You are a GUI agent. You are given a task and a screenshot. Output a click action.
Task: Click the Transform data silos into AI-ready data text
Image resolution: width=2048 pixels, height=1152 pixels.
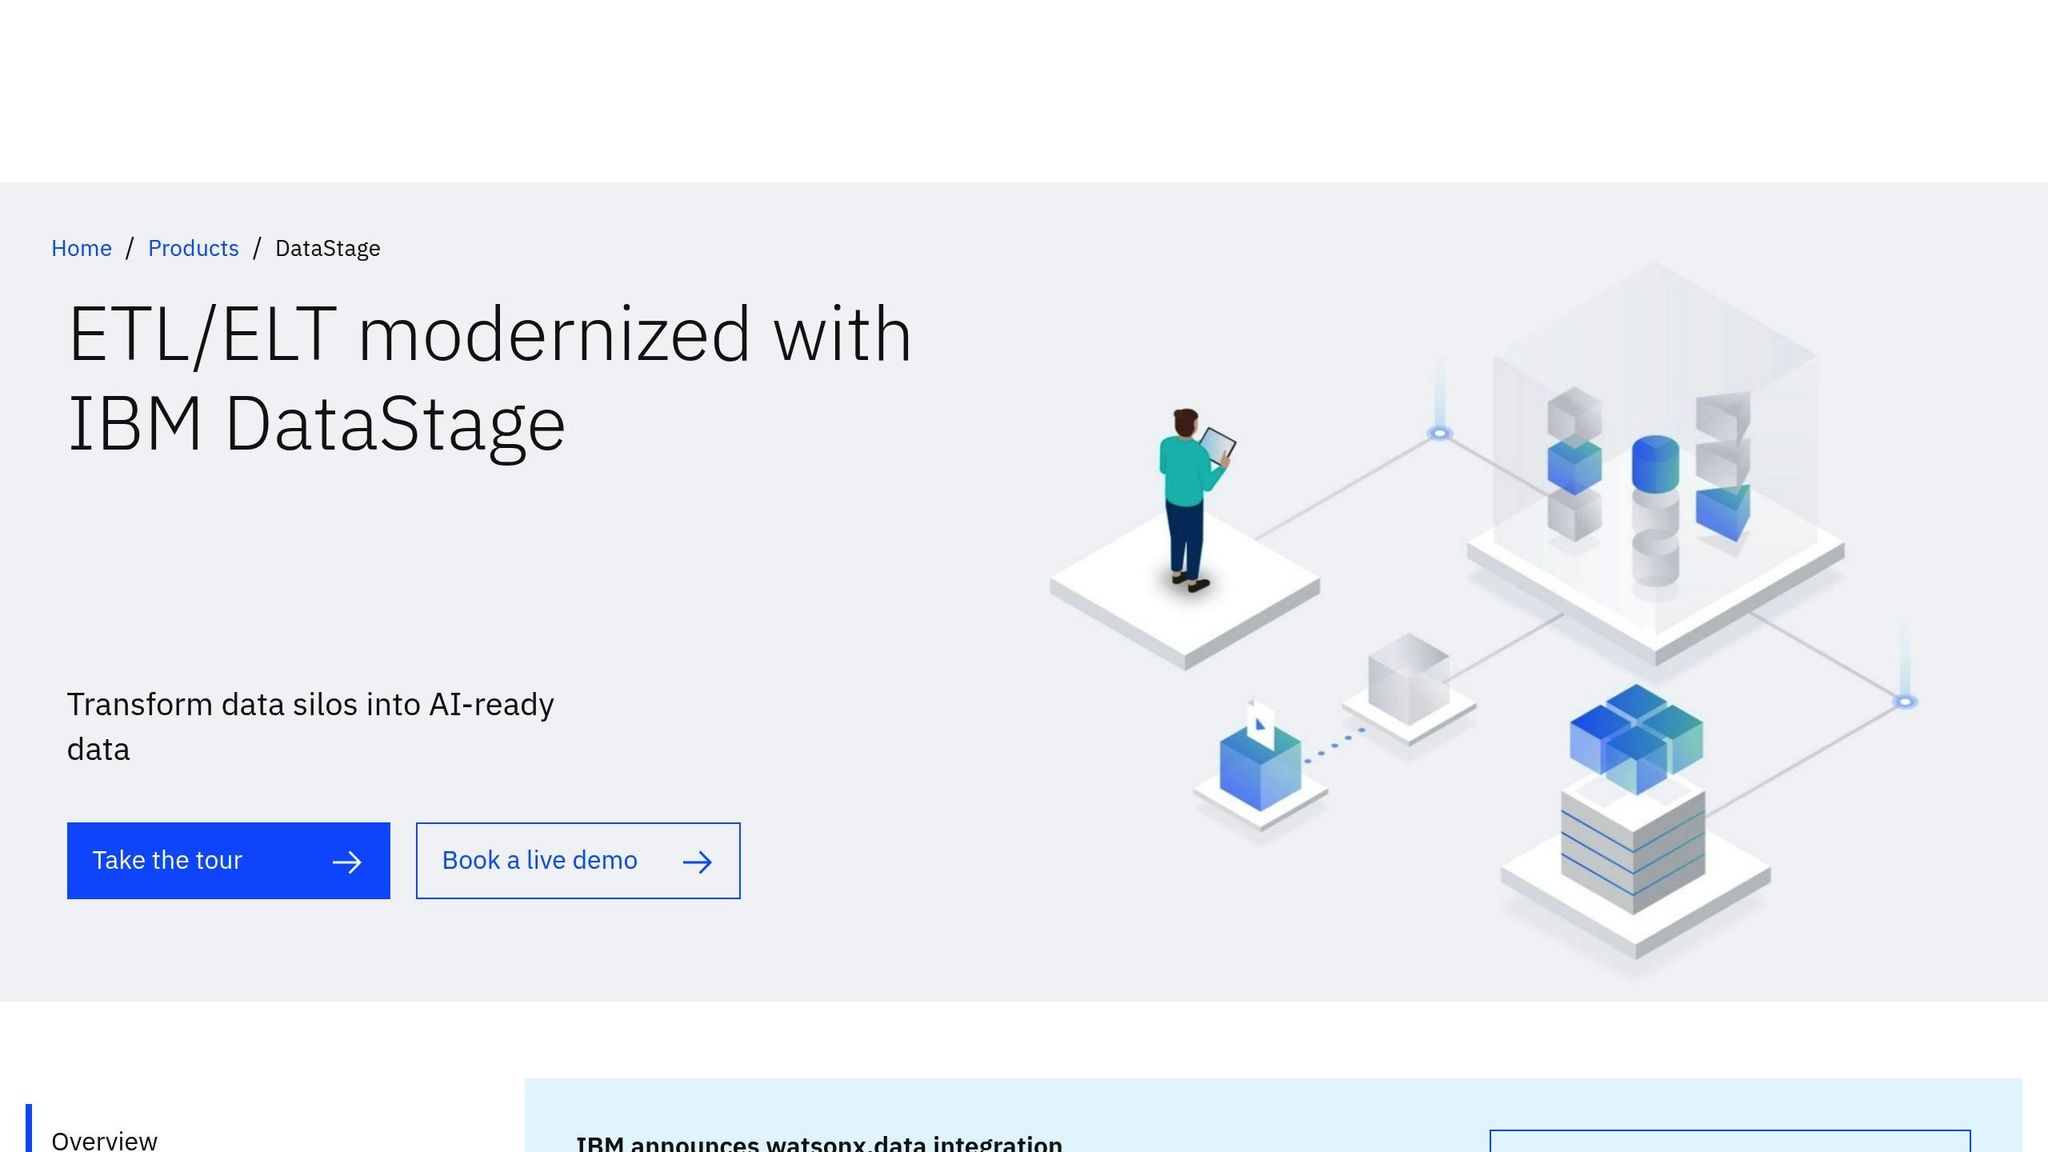pyautogui.click(x=310, y=727)
